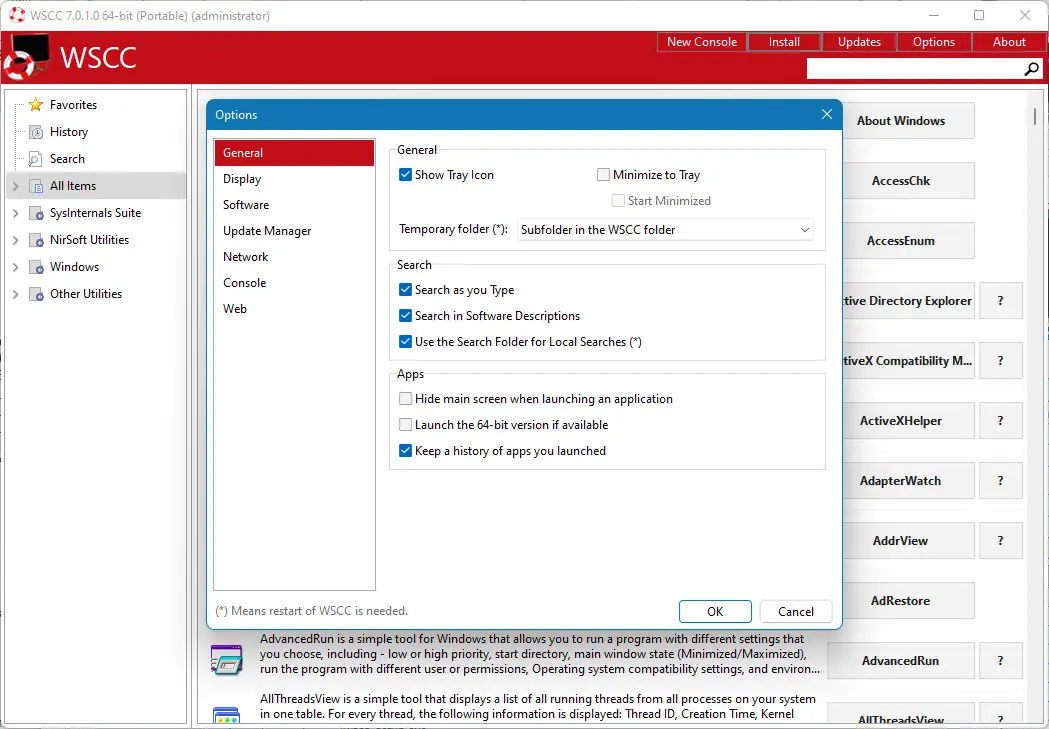1049x729 pixels.
Task: Cancel the Options dialog
Action: point(796,611)
